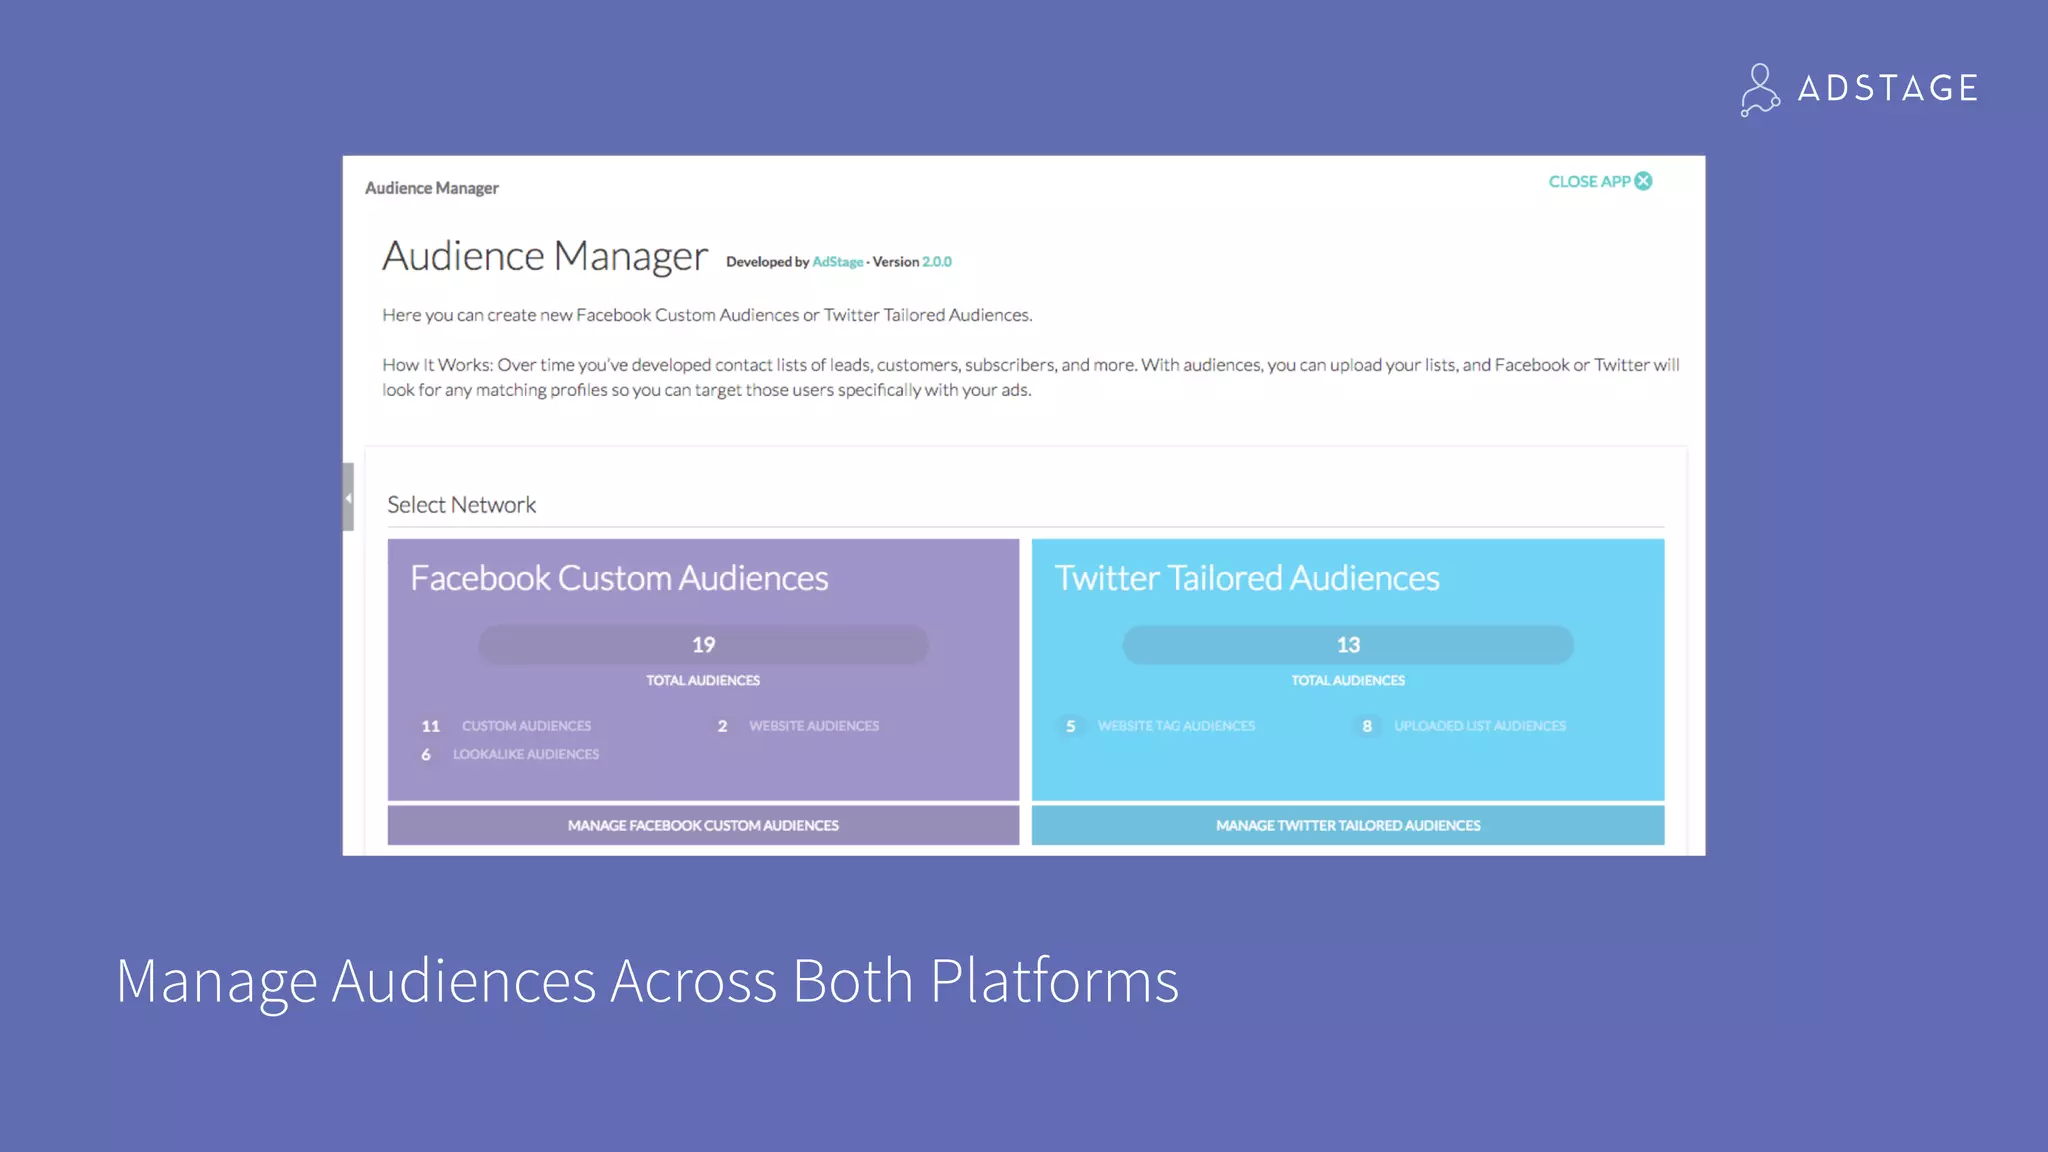
Task: Click the 'Here you can create' intro sentence
Action: coord(707,315)
